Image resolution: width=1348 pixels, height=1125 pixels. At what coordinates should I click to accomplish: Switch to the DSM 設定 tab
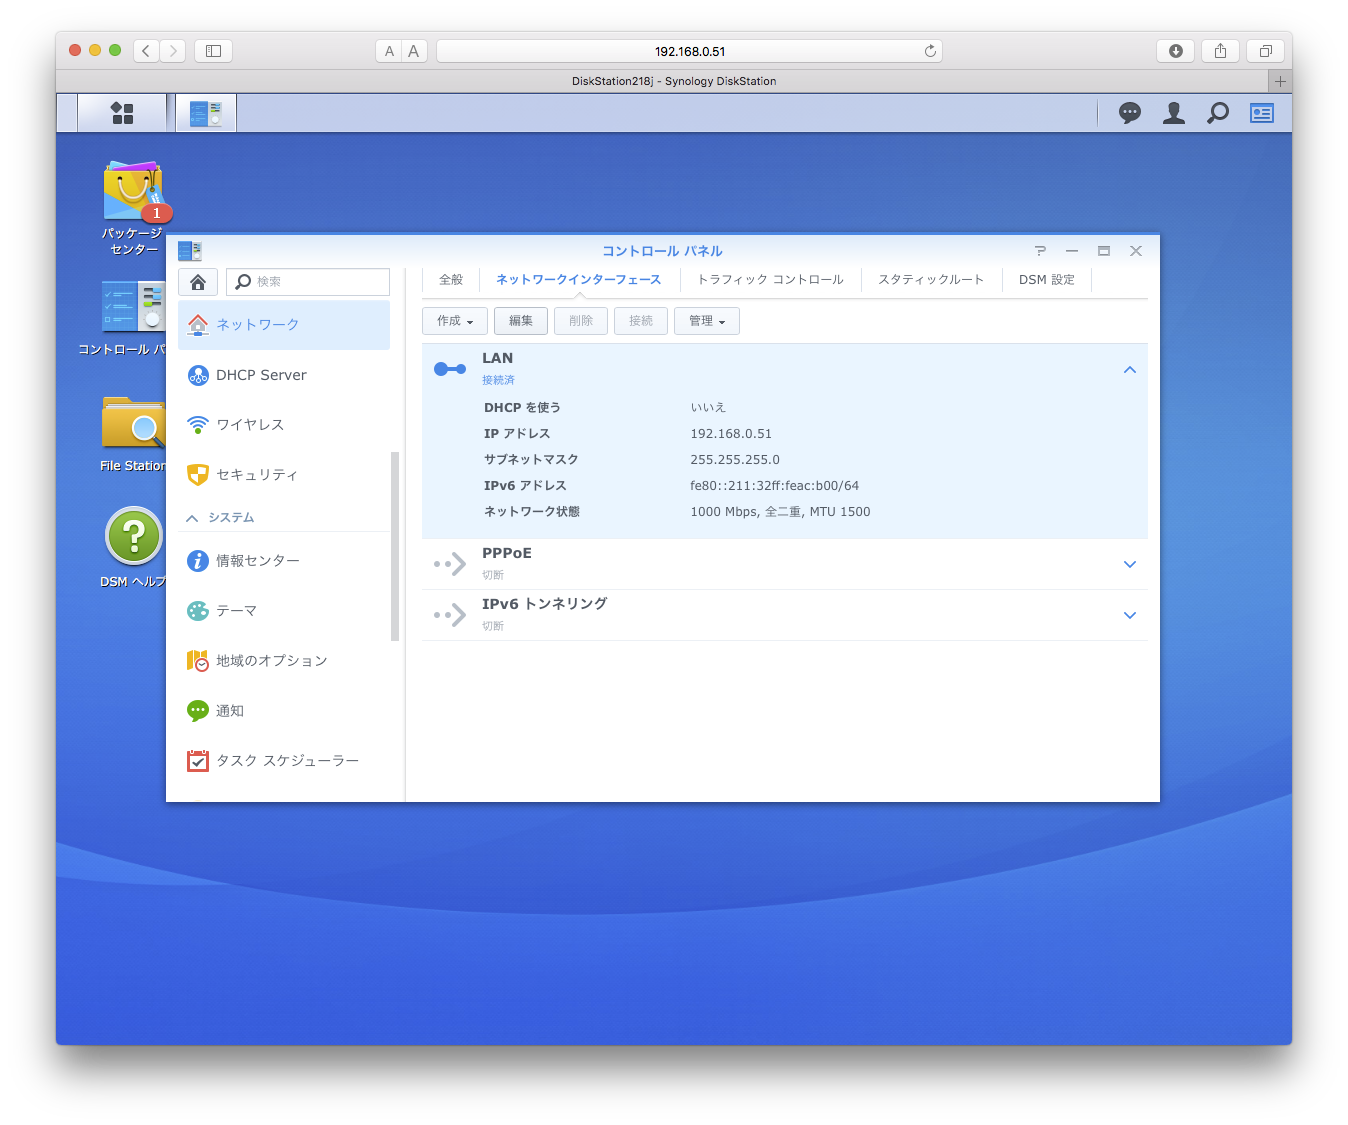[1046, 280]
